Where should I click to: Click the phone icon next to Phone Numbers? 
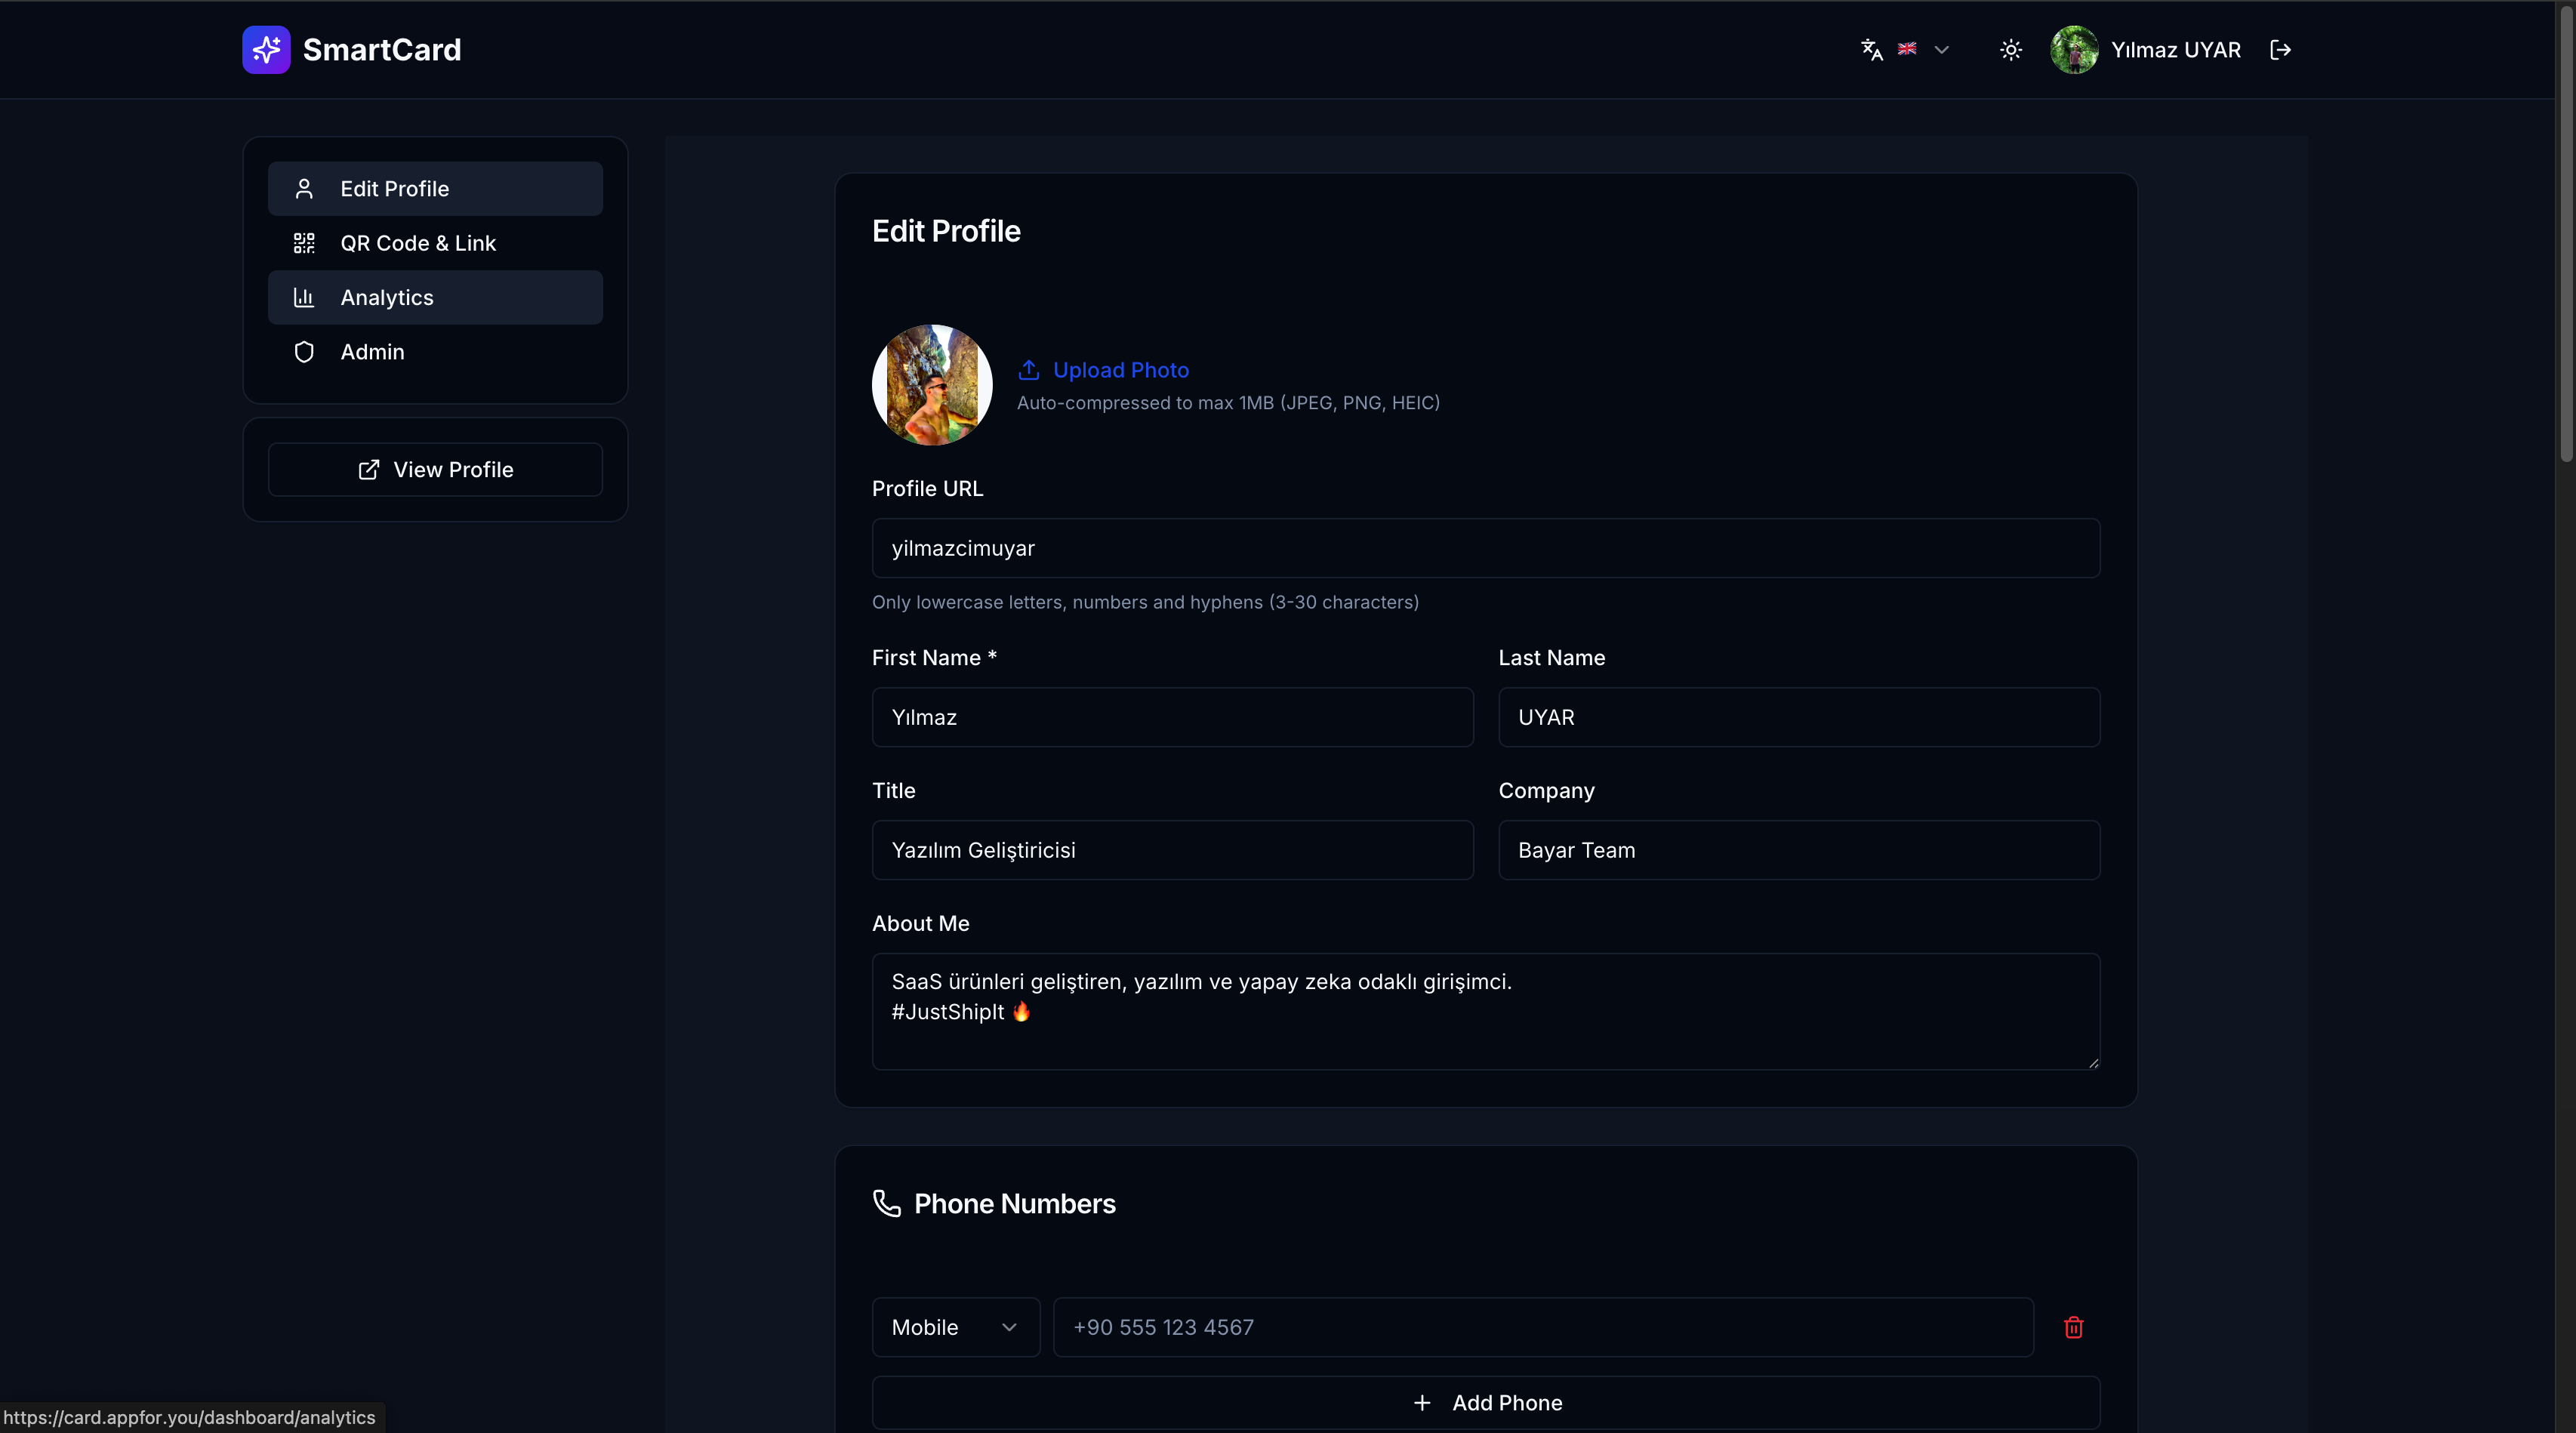pyautogui.click(x=887, y=1204)
